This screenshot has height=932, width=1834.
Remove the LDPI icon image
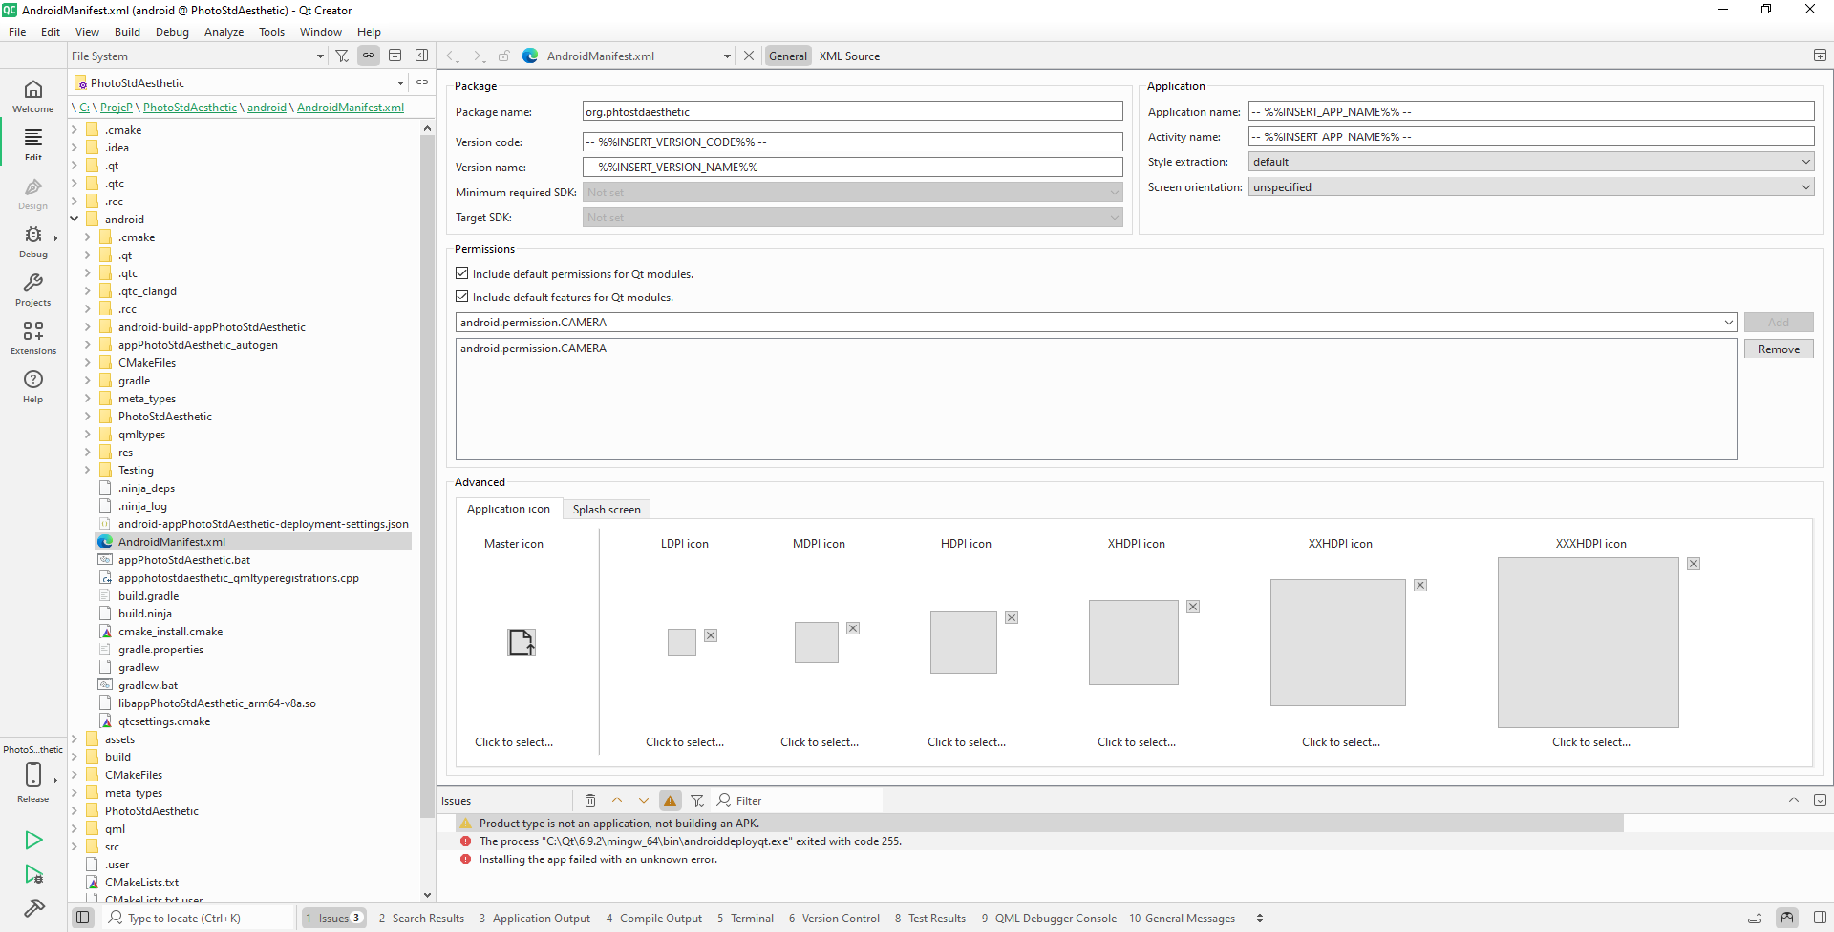tap(710, 635)
